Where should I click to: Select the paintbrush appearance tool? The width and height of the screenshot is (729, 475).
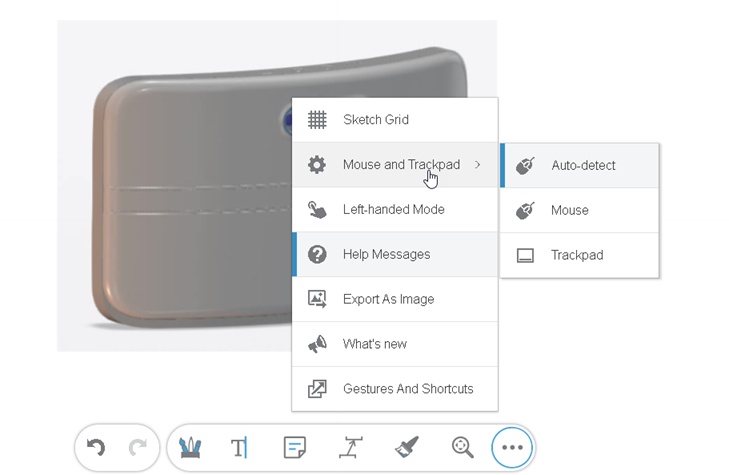tap(407, 448)
